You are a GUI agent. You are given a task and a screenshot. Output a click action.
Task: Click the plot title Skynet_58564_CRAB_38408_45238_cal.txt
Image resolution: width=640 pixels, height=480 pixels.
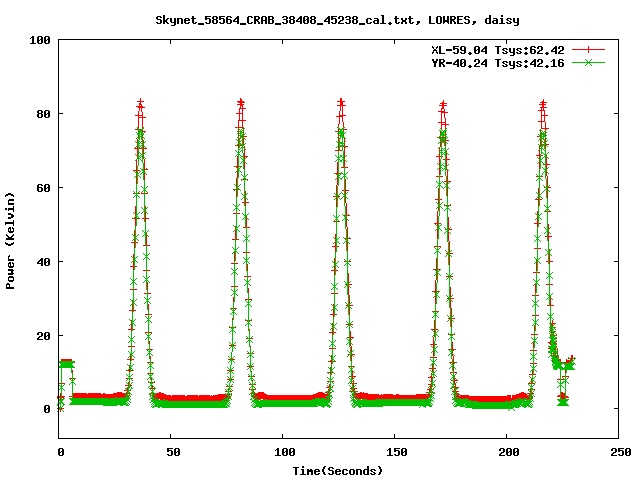tap(288, 20)
